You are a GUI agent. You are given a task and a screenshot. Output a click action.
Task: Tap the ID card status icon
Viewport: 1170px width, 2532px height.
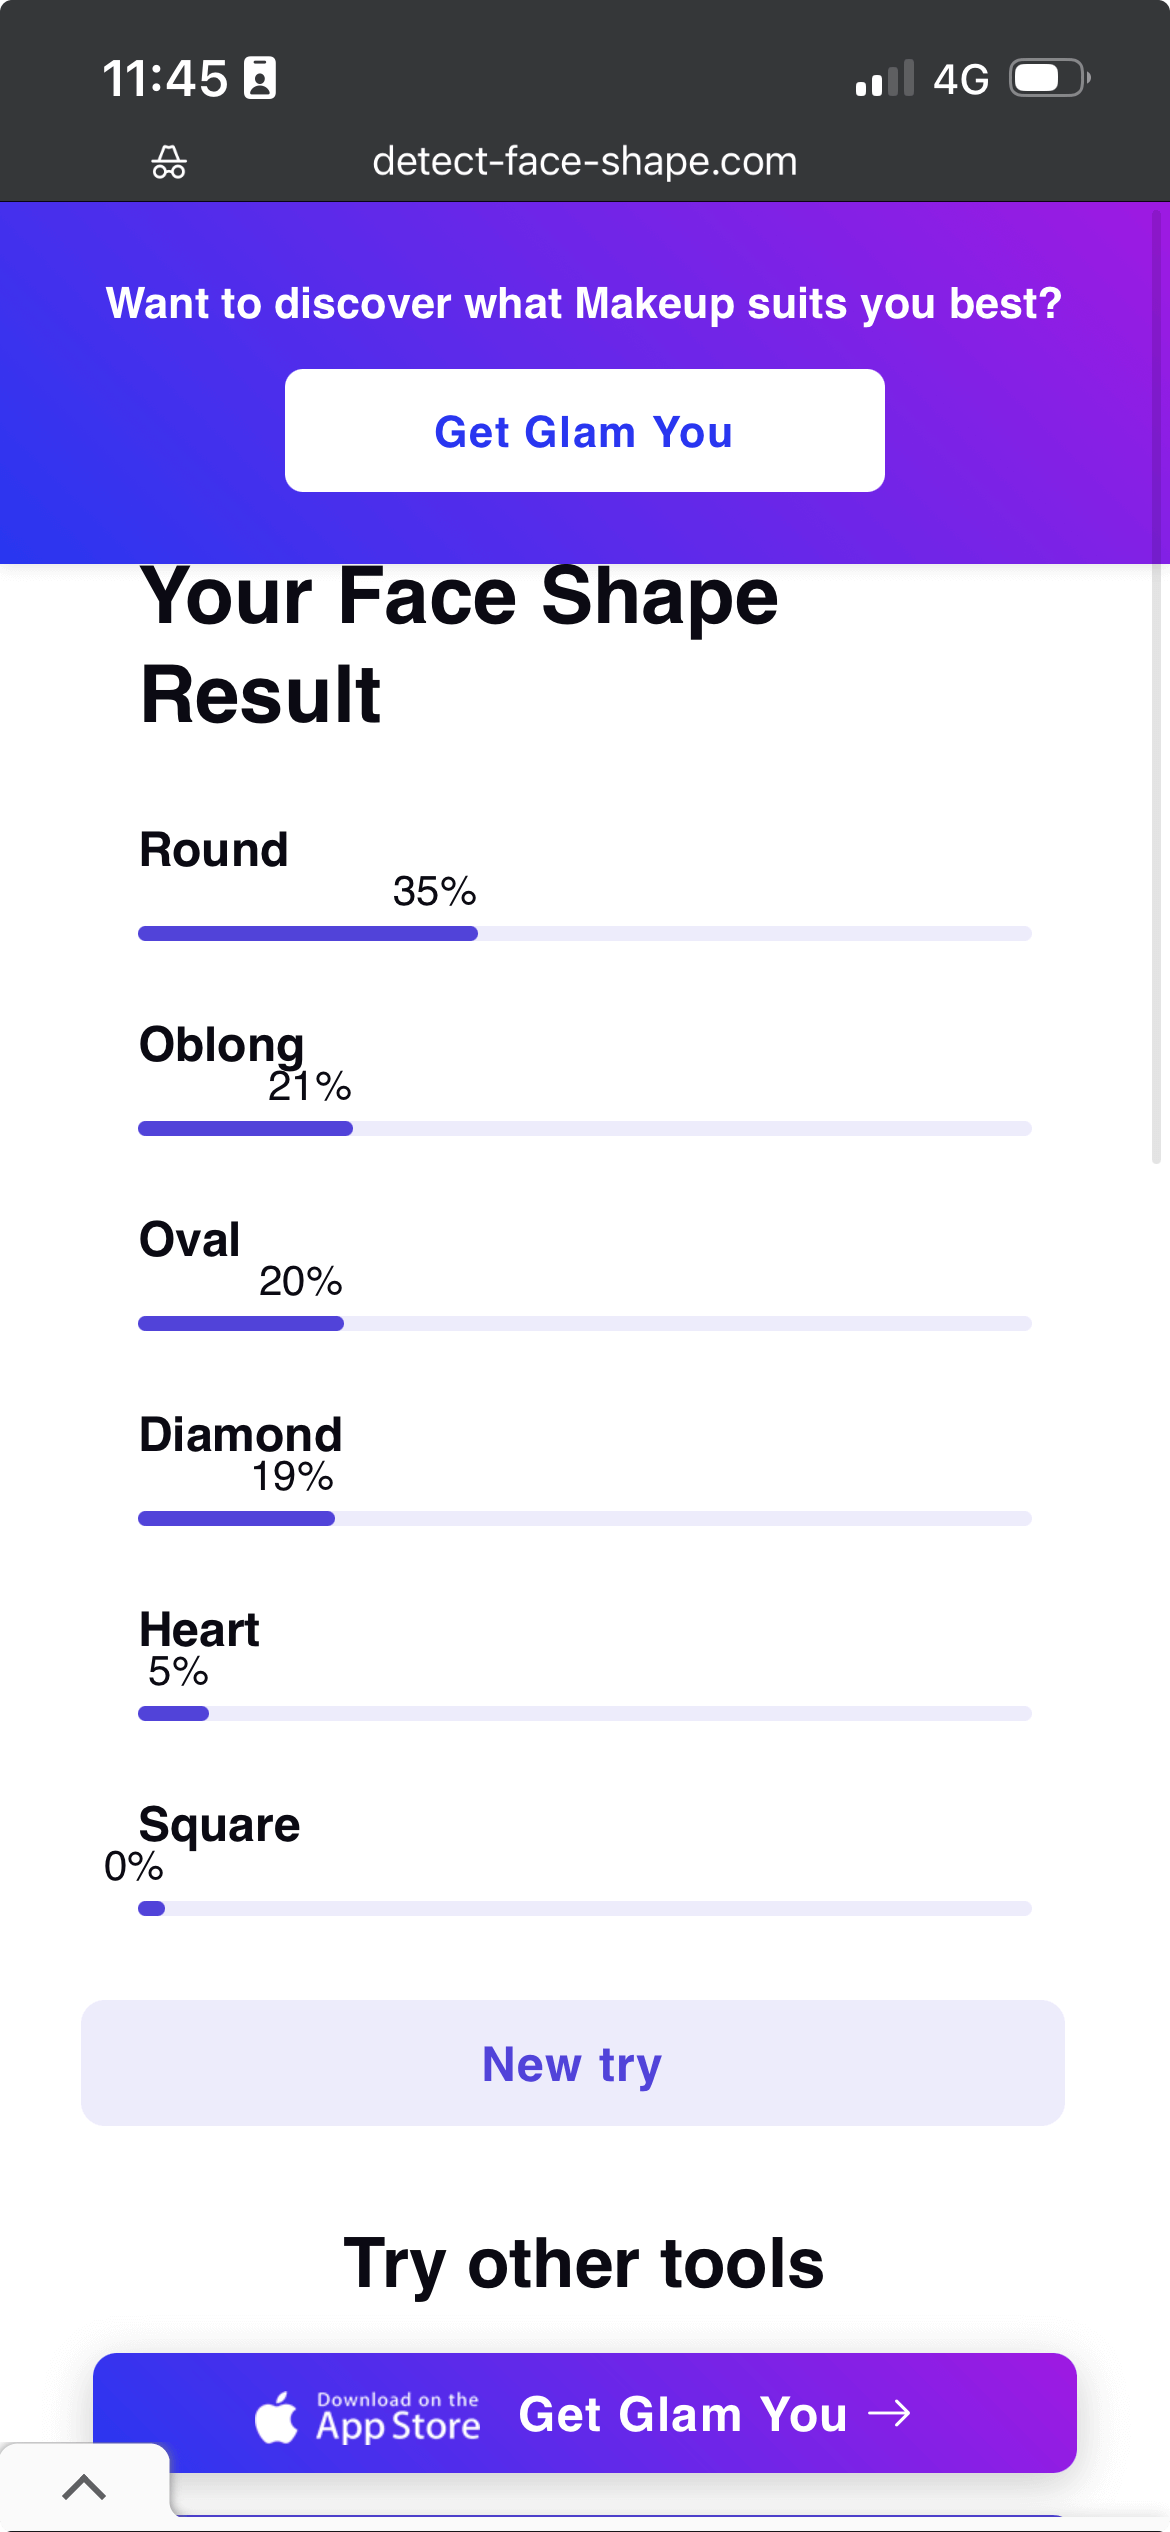260,78
